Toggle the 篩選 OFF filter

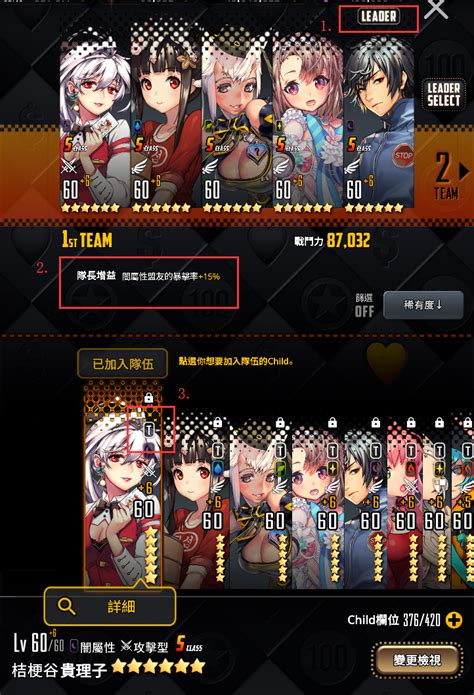click(x=364, y=305)
